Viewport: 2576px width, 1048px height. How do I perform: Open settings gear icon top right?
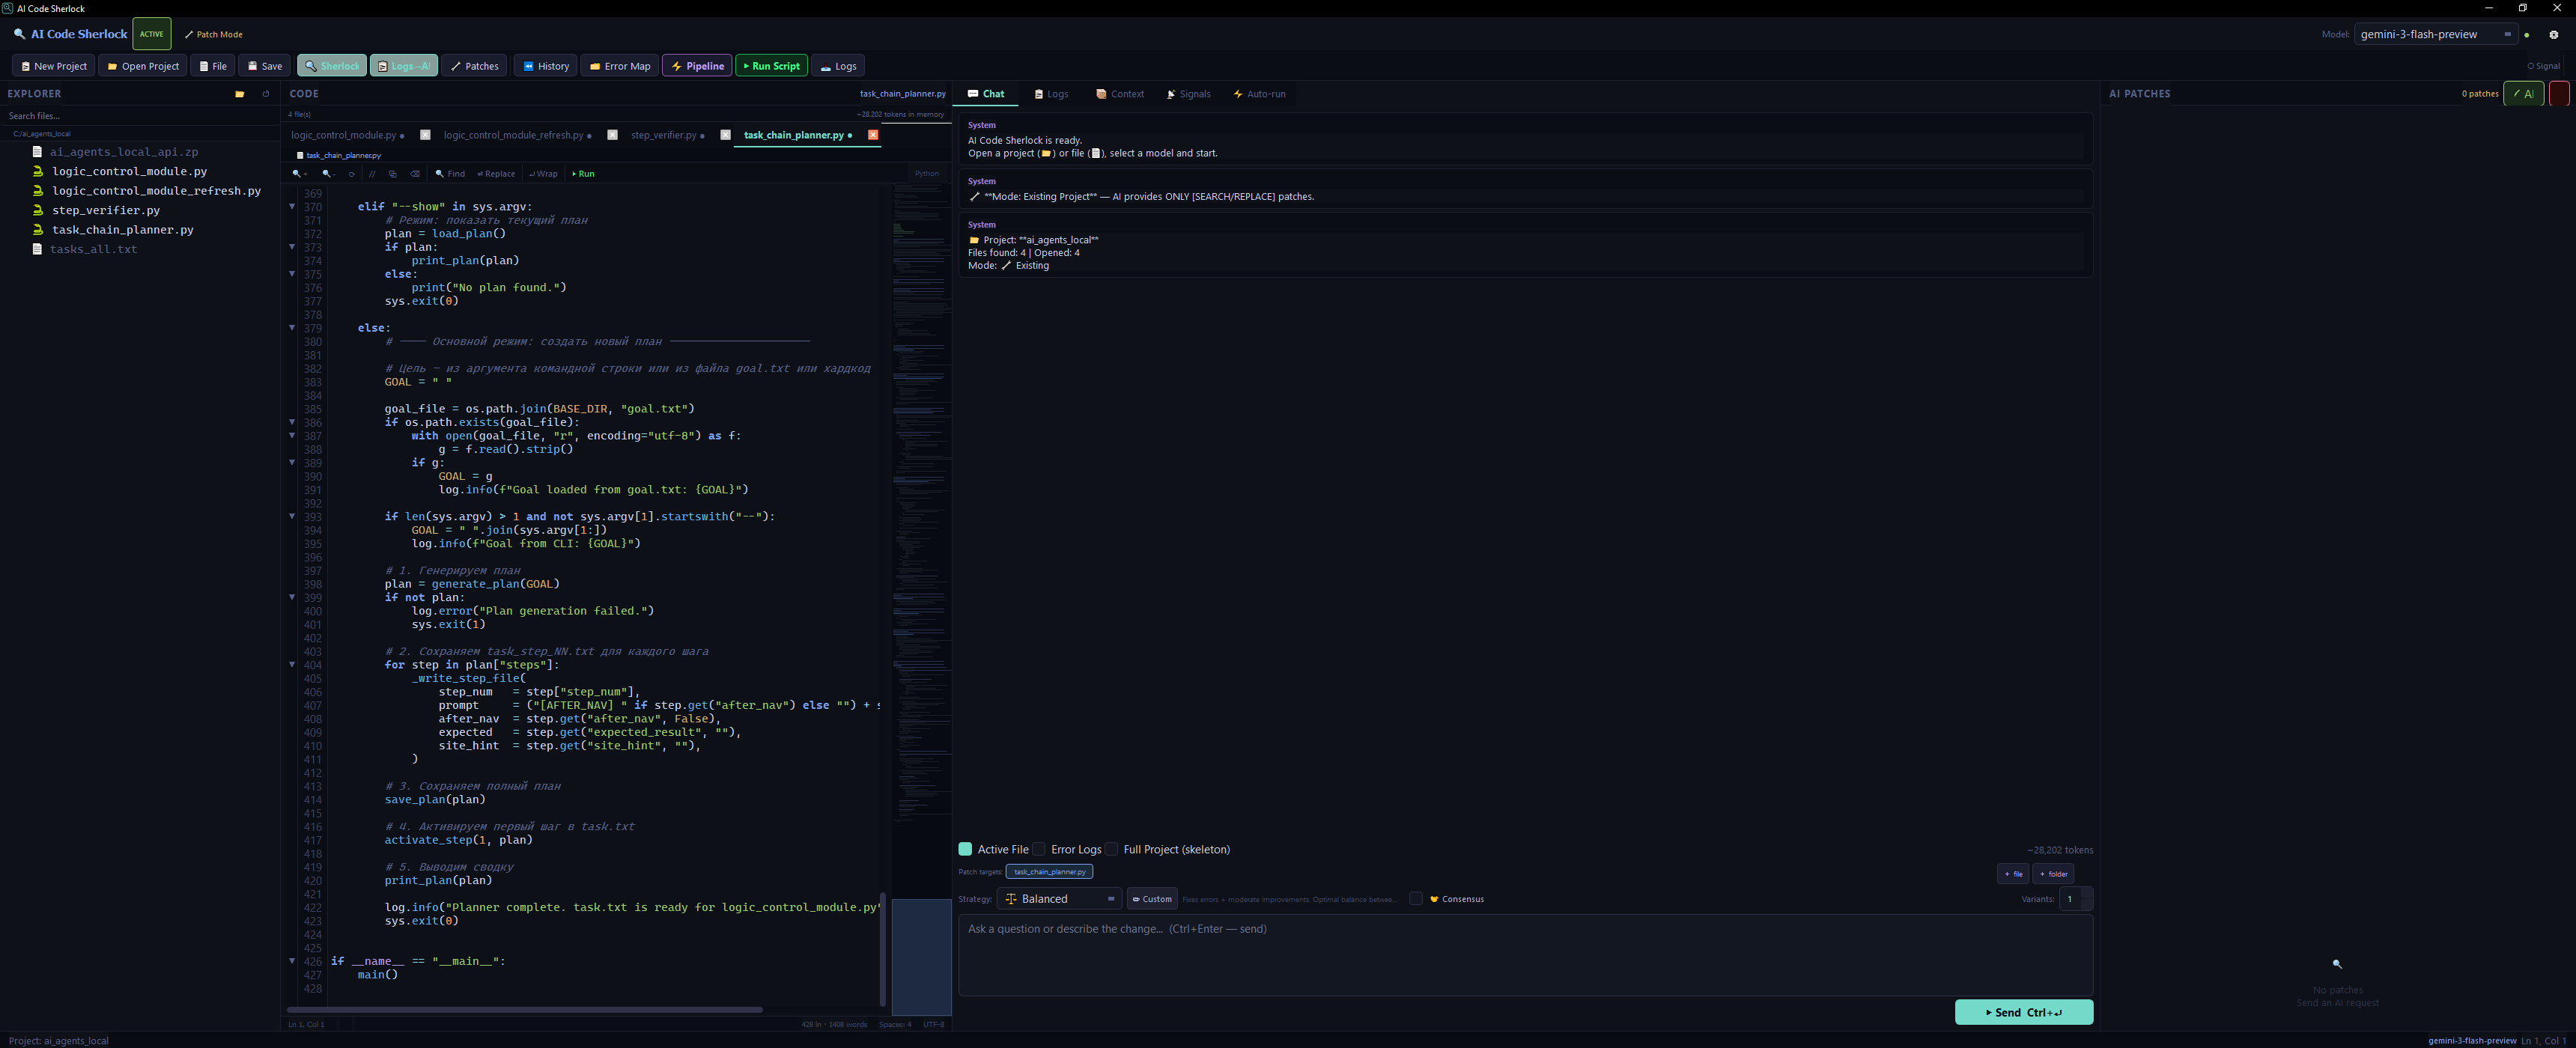pyautogui.click(x=2553, y=35)
